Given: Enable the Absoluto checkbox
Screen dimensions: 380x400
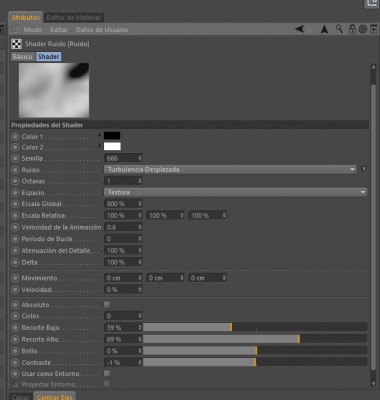Looking at the screenshot, I should (x=107, y=304).
